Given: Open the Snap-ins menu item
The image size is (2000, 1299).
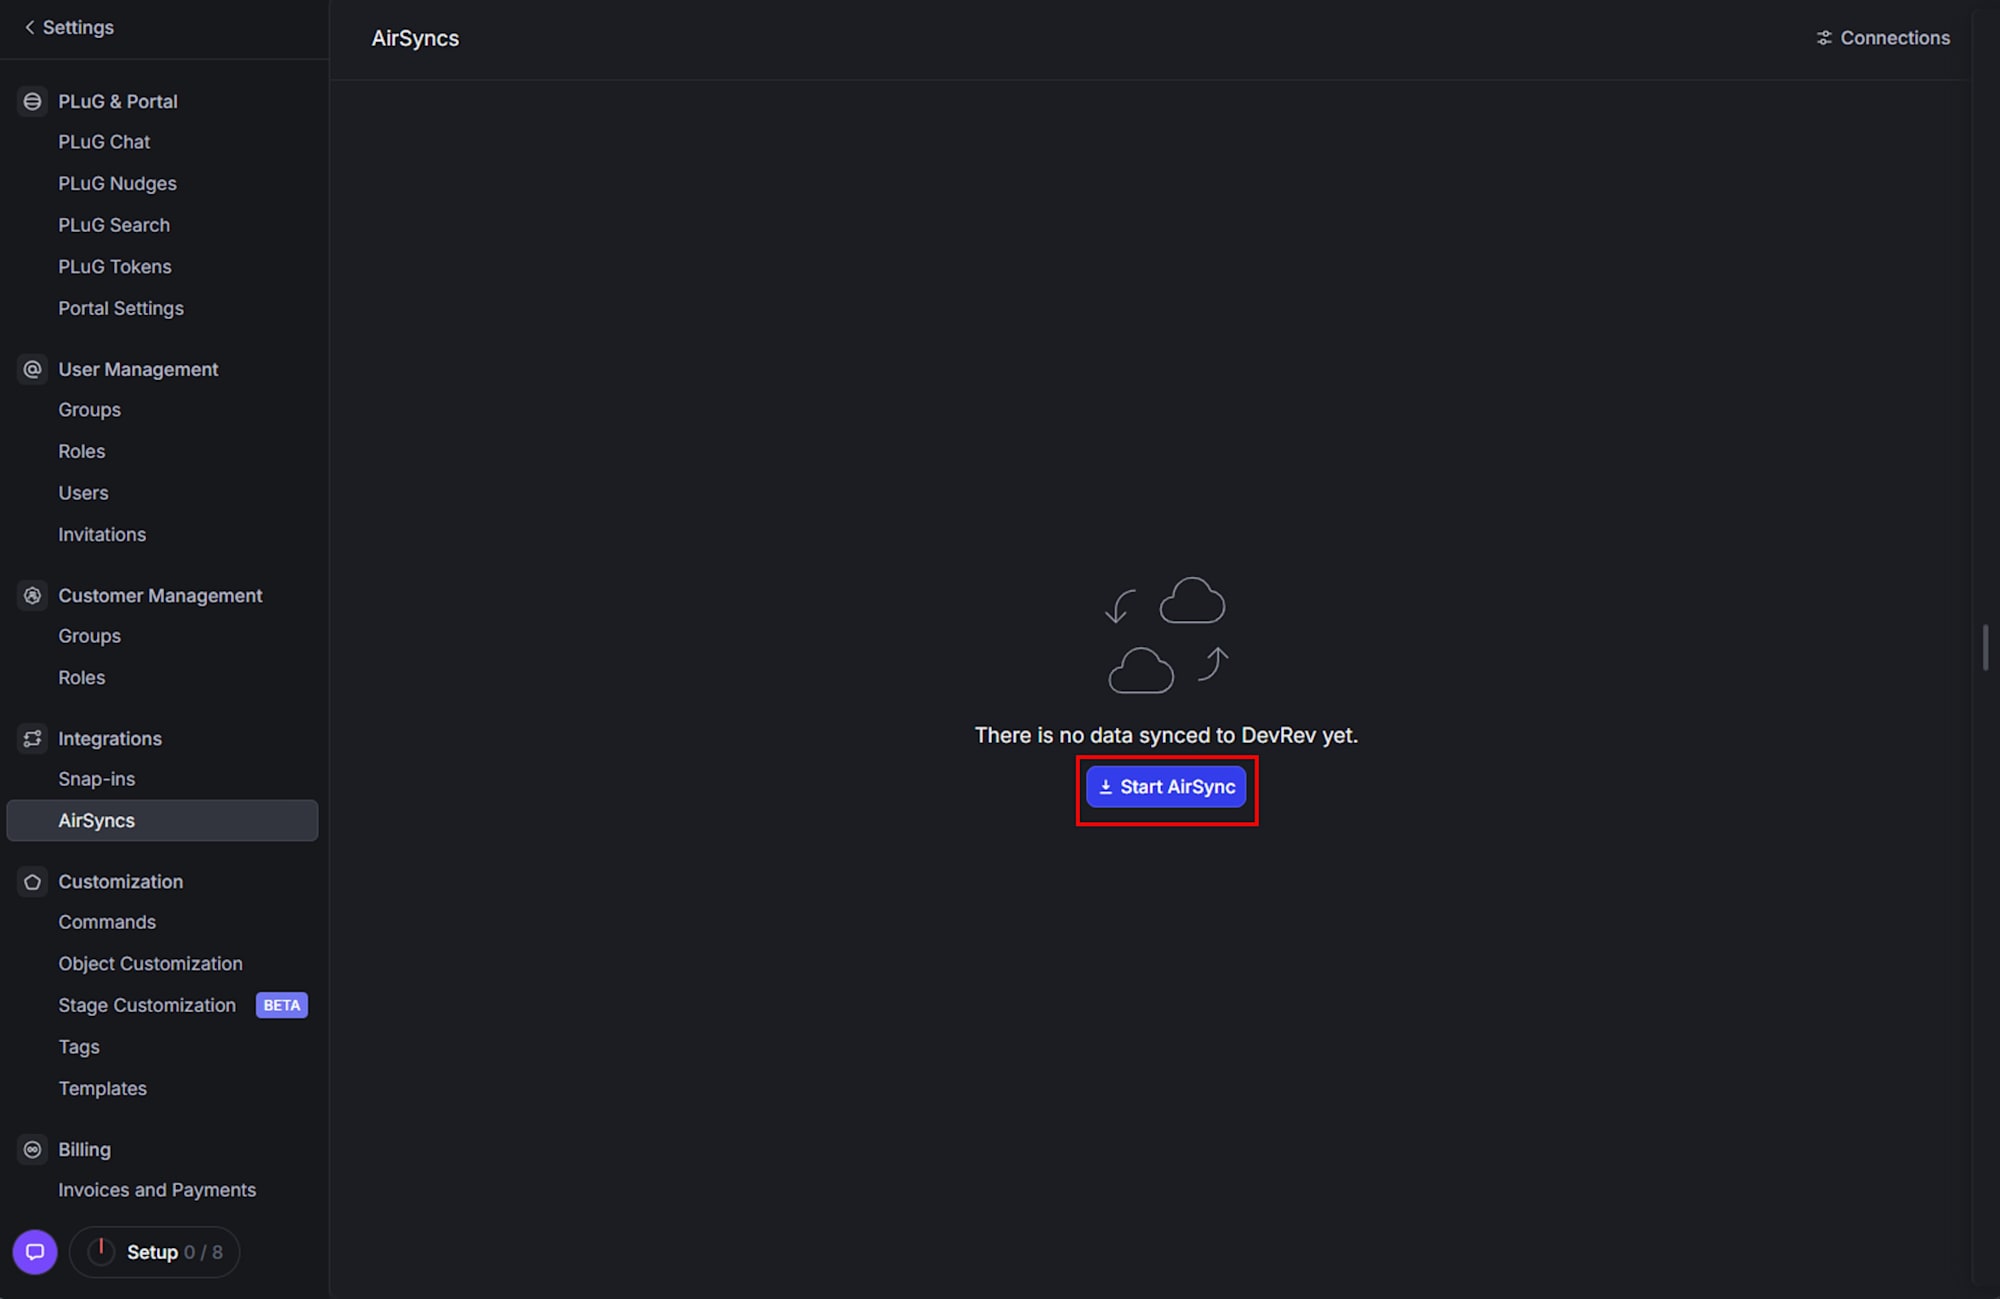Looking at the screenshot, I should [96, 779].
